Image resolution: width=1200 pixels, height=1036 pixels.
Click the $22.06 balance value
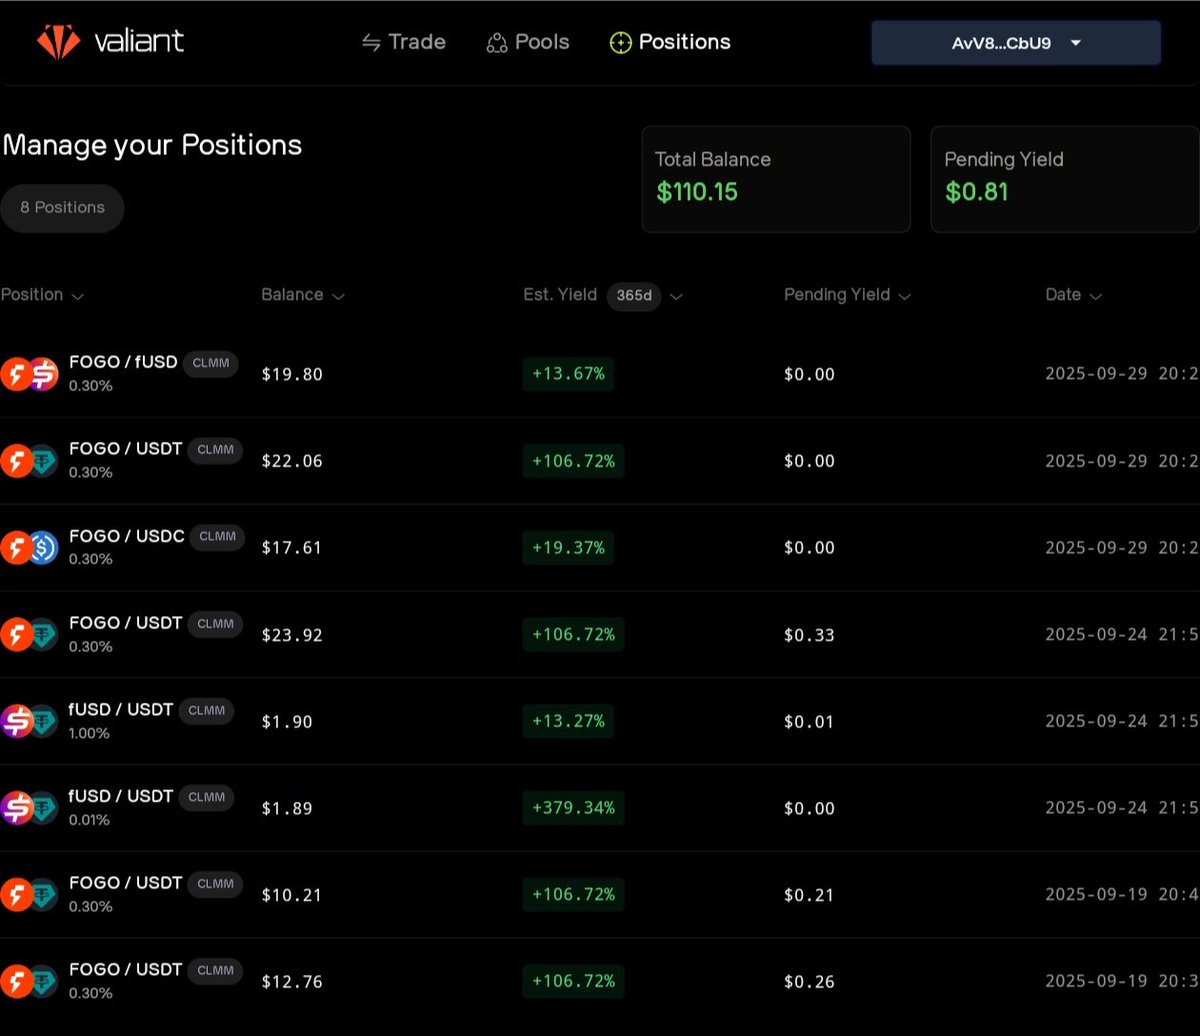[x=292, y=461]
